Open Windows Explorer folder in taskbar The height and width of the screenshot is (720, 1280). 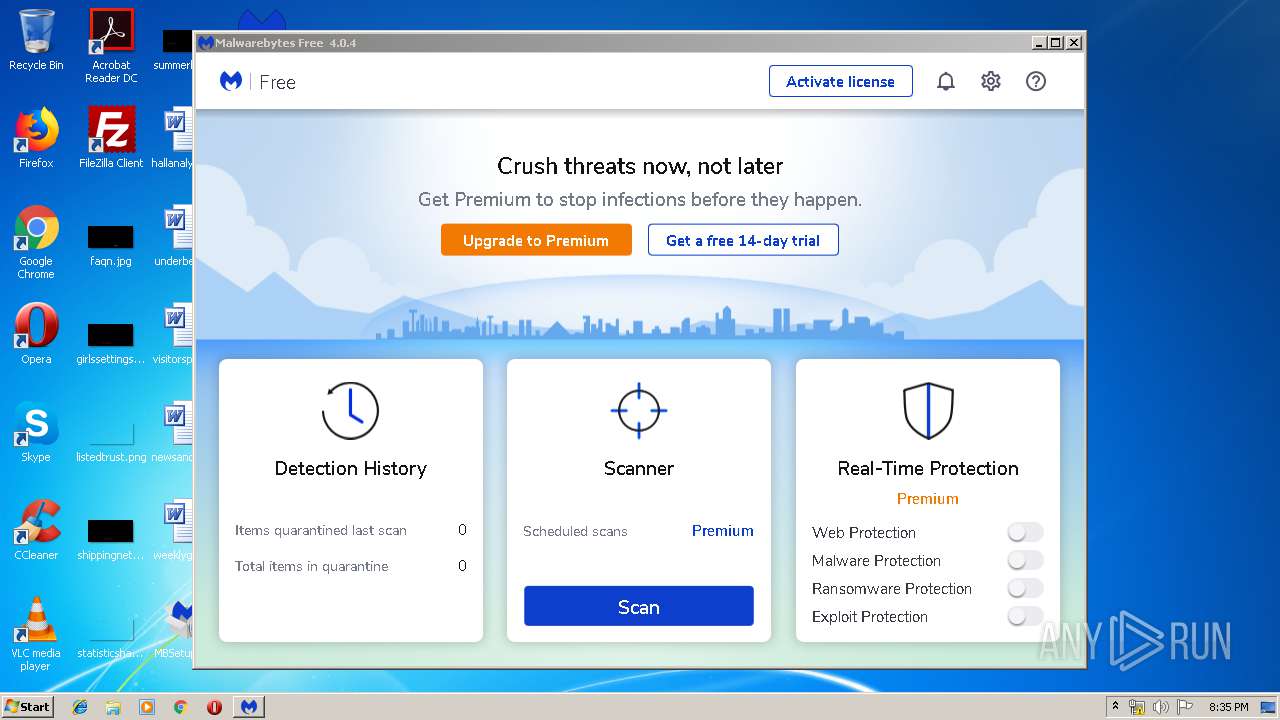[113, 707]
